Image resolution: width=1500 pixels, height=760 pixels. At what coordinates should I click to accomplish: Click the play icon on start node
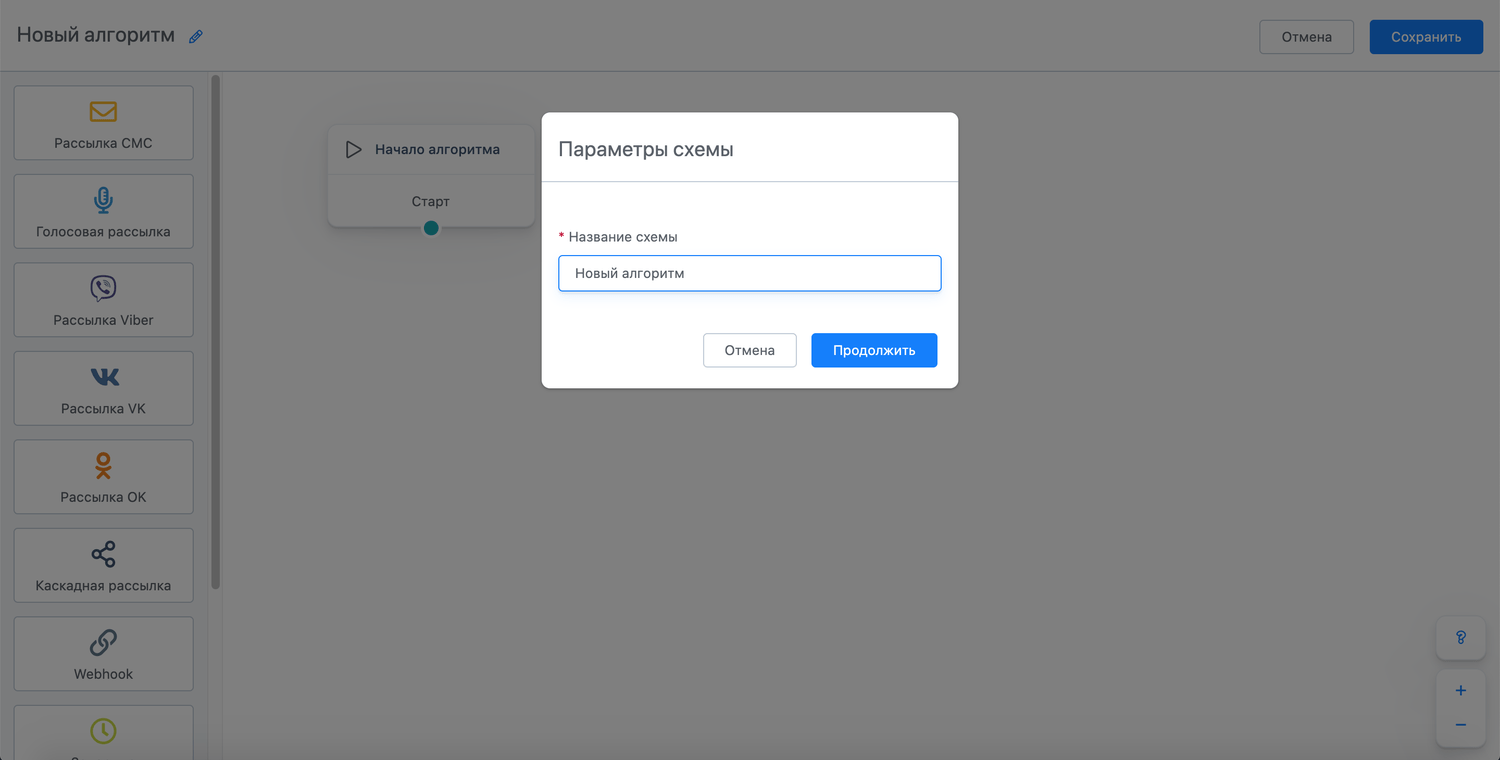(x=353, y=150)
